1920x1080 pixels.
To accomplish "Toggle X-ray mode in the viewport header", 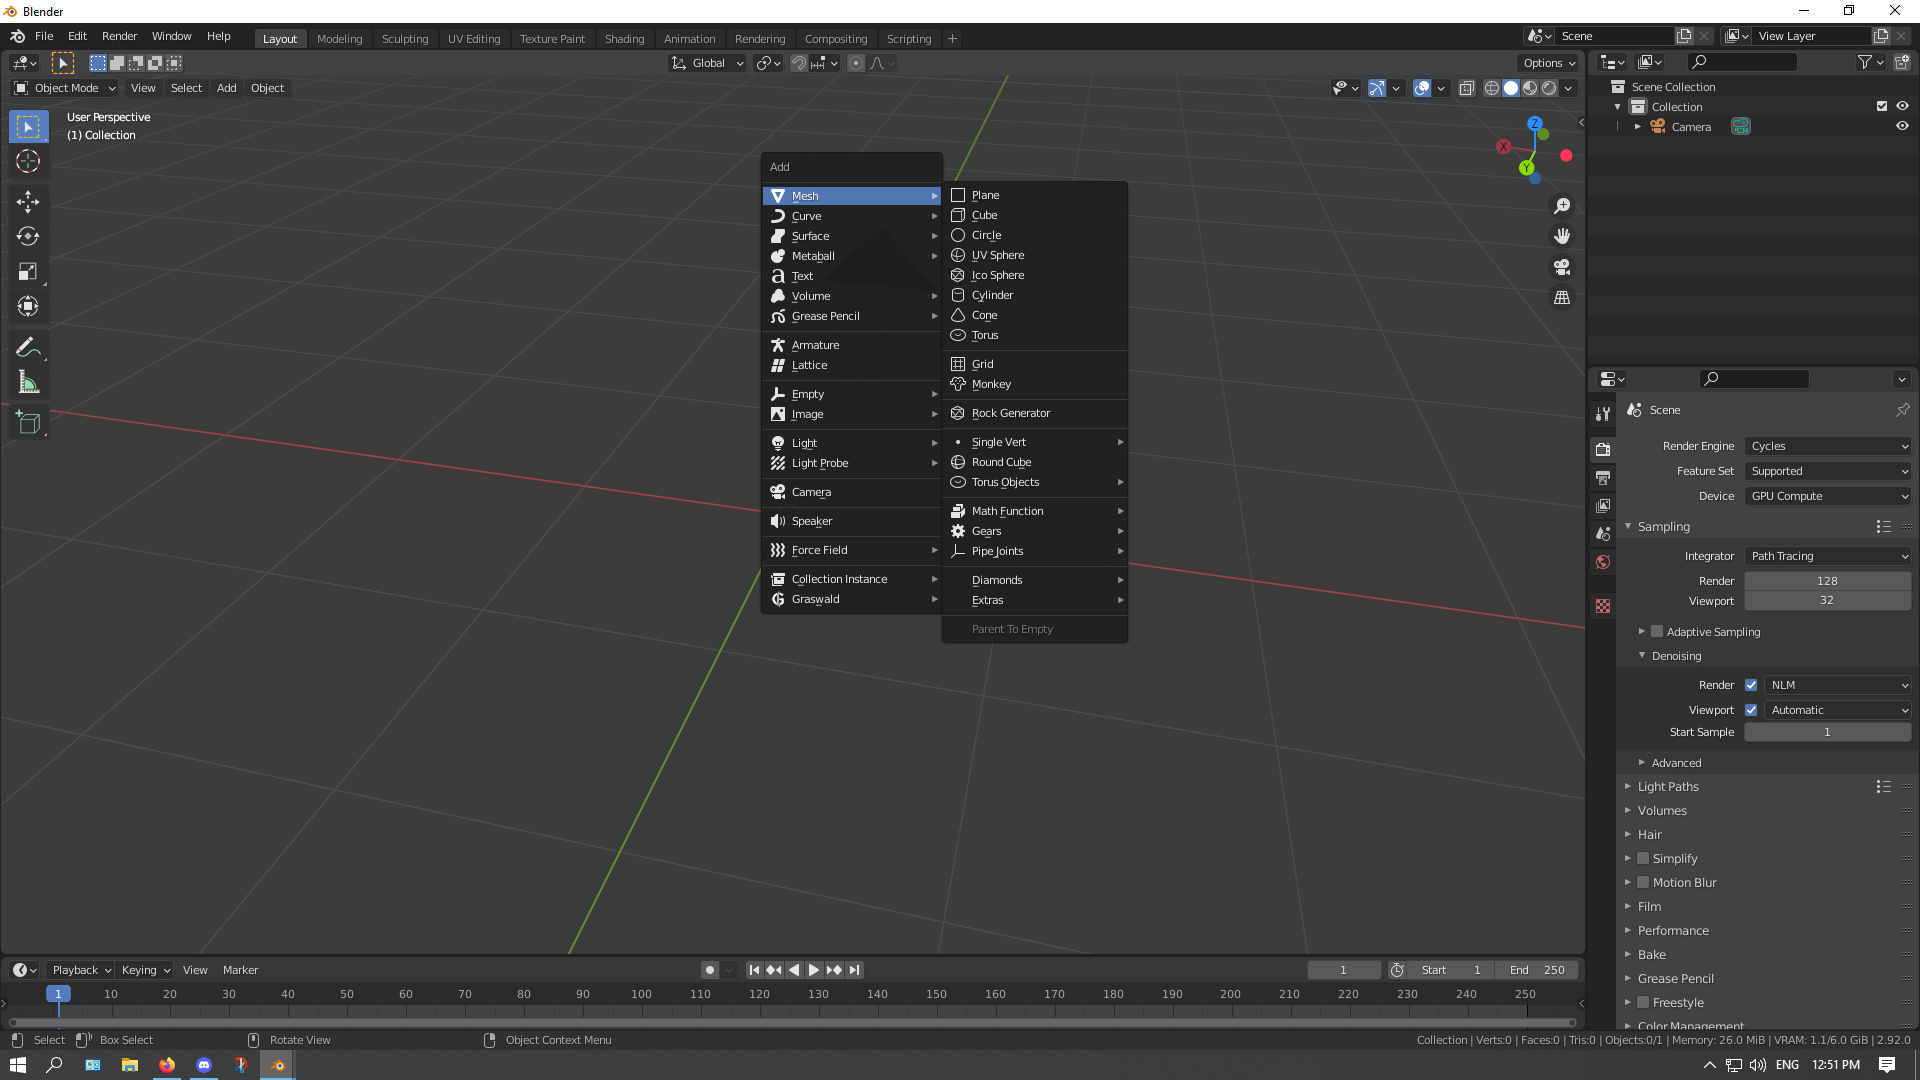I will tap(1467, 88).
